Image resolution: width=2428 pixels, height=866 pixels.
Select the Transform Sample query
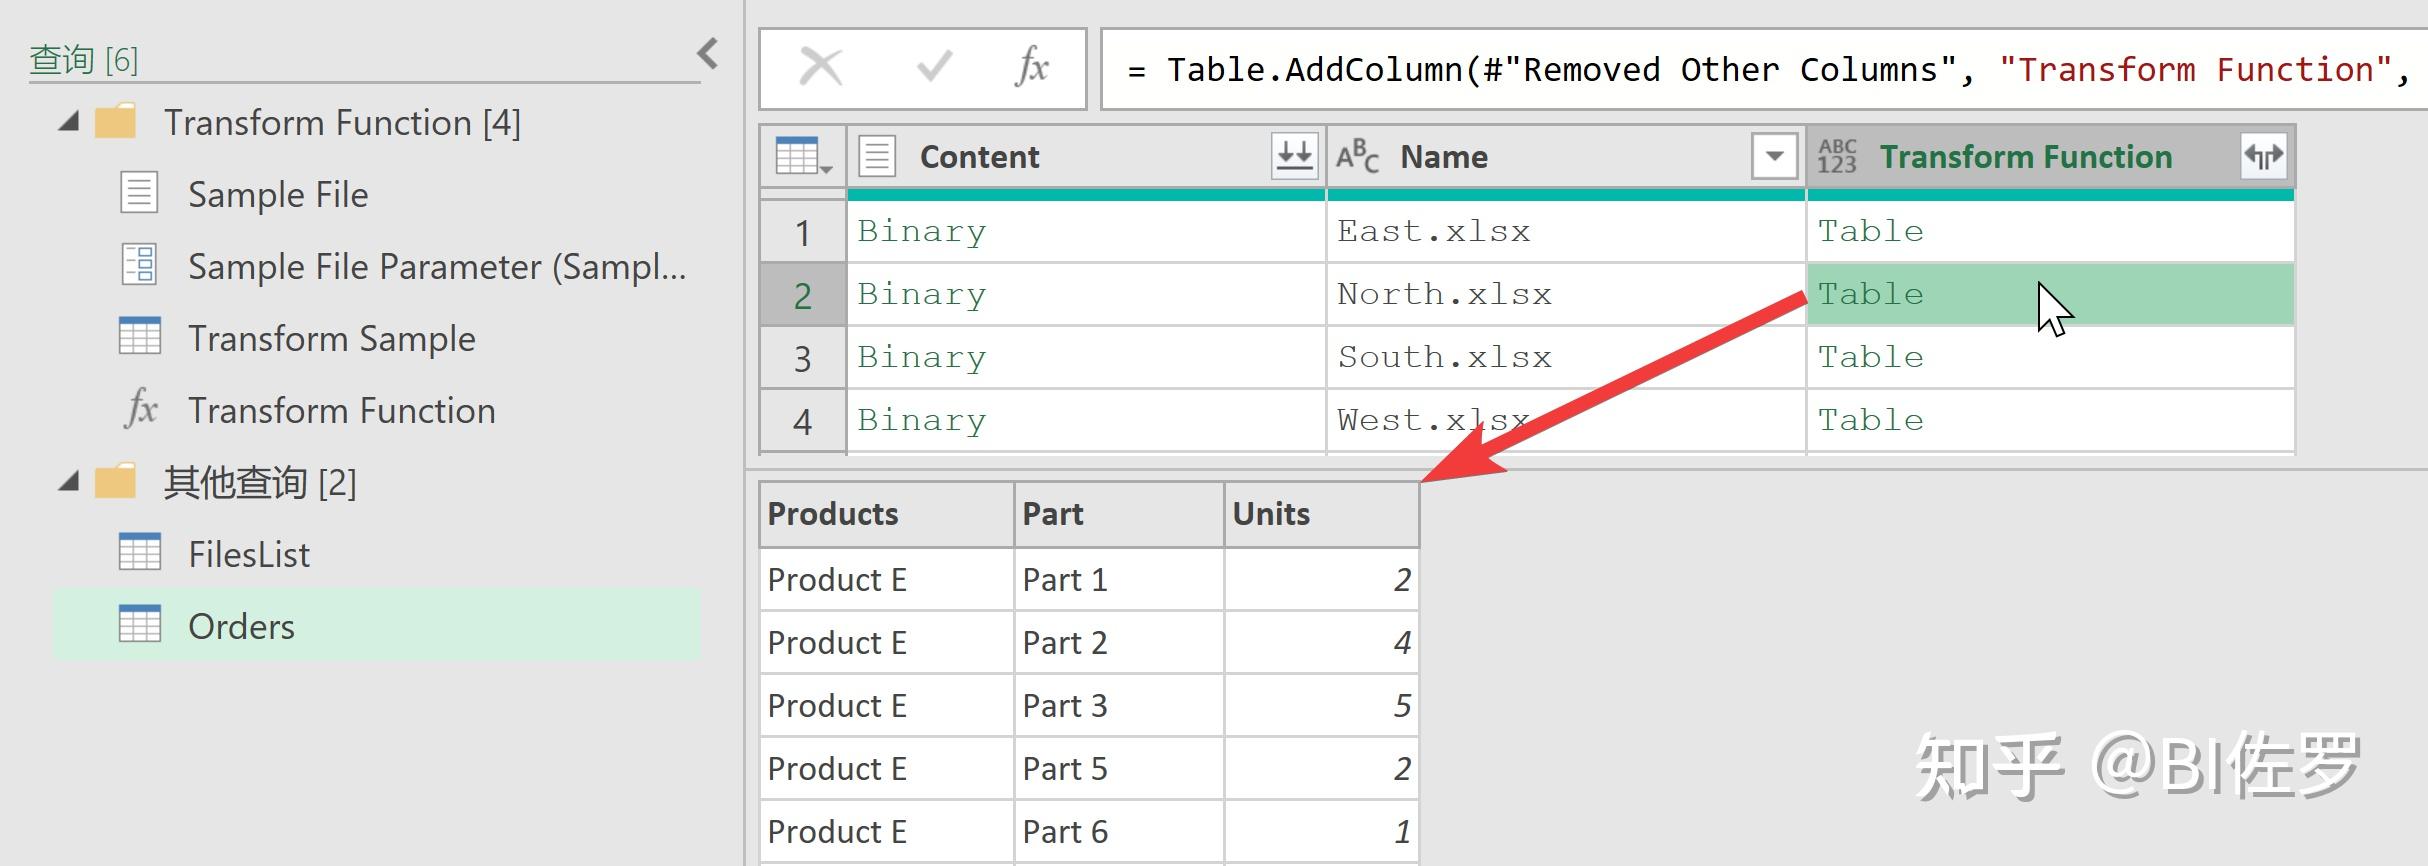[x=331, y=339]
